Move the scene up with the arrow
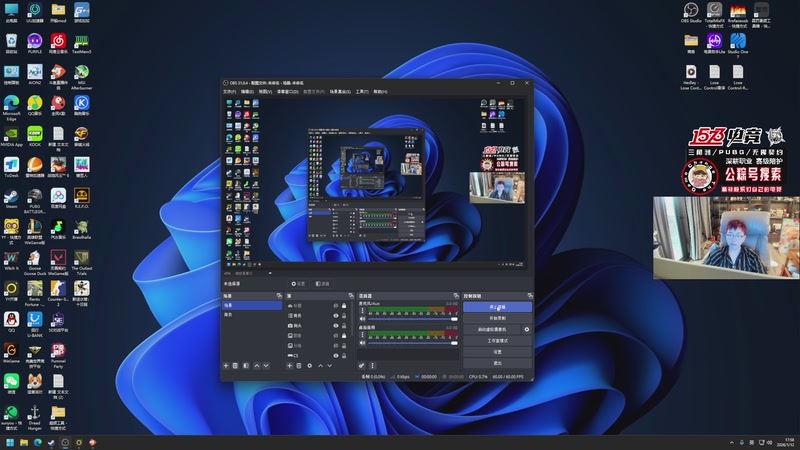 point(257,366)
